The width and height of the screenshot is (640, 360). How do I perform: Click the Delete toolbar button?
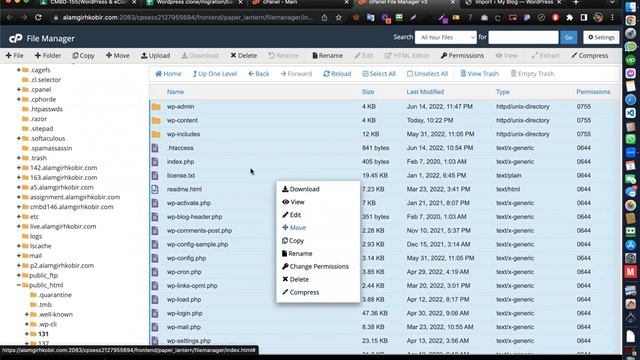pos(244,56)
